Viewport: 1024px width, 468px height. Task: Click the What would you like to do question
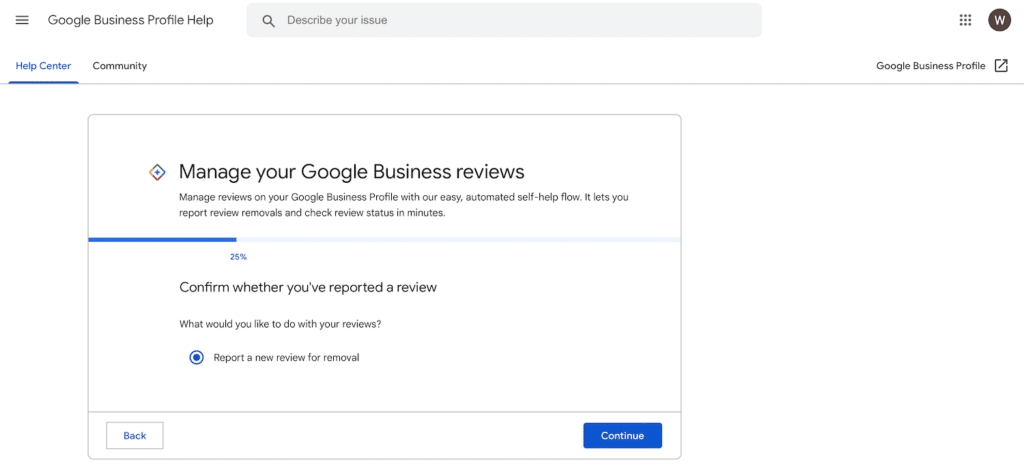click(x=280, y=324)
